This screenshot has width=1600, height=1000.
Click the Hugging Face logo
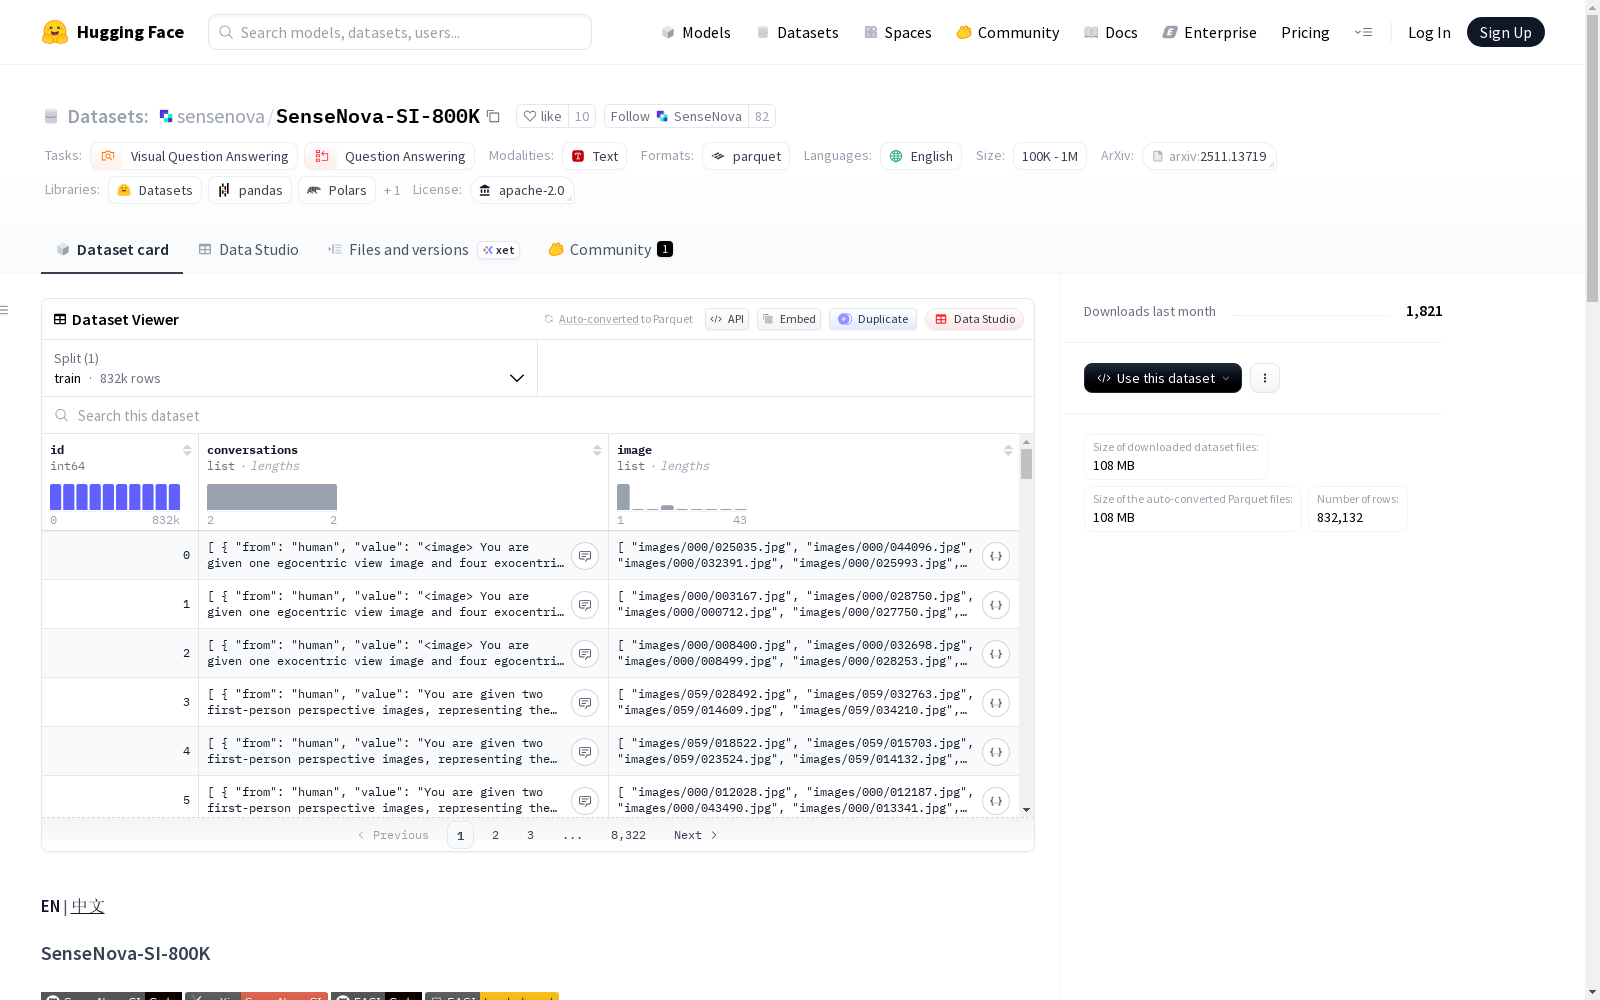pos(113,32)
